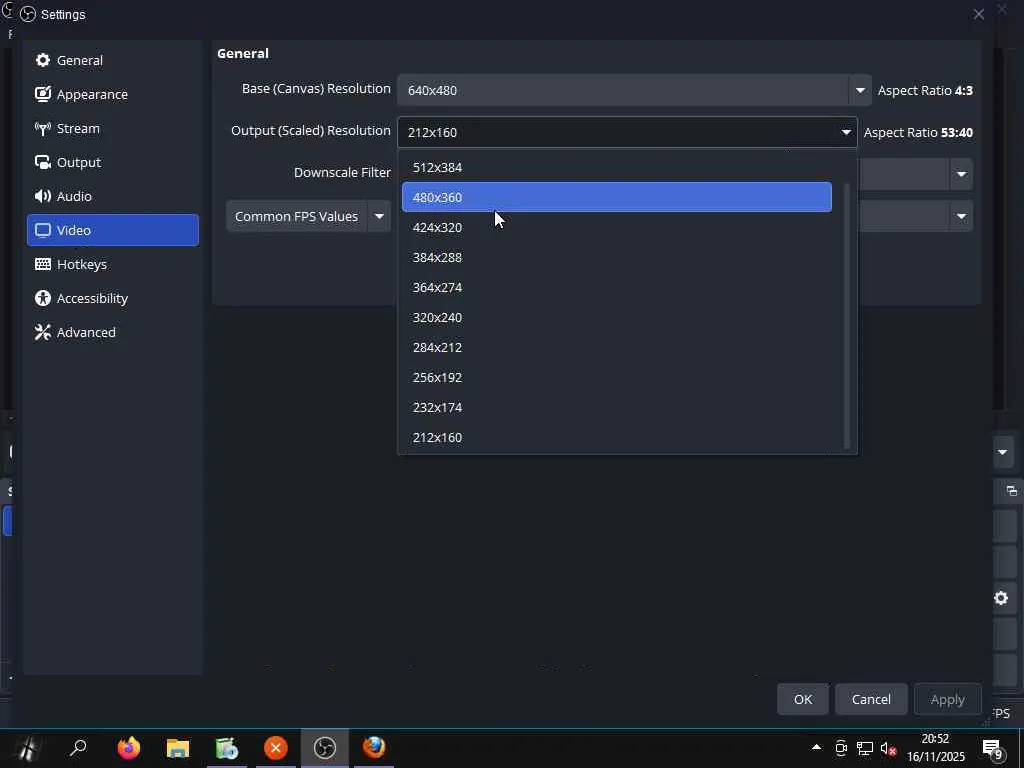The width and height of the screenshot is (1024, 768).
Task: Expand the FPS value dropdown arrow
Action: tap(961, 216)
